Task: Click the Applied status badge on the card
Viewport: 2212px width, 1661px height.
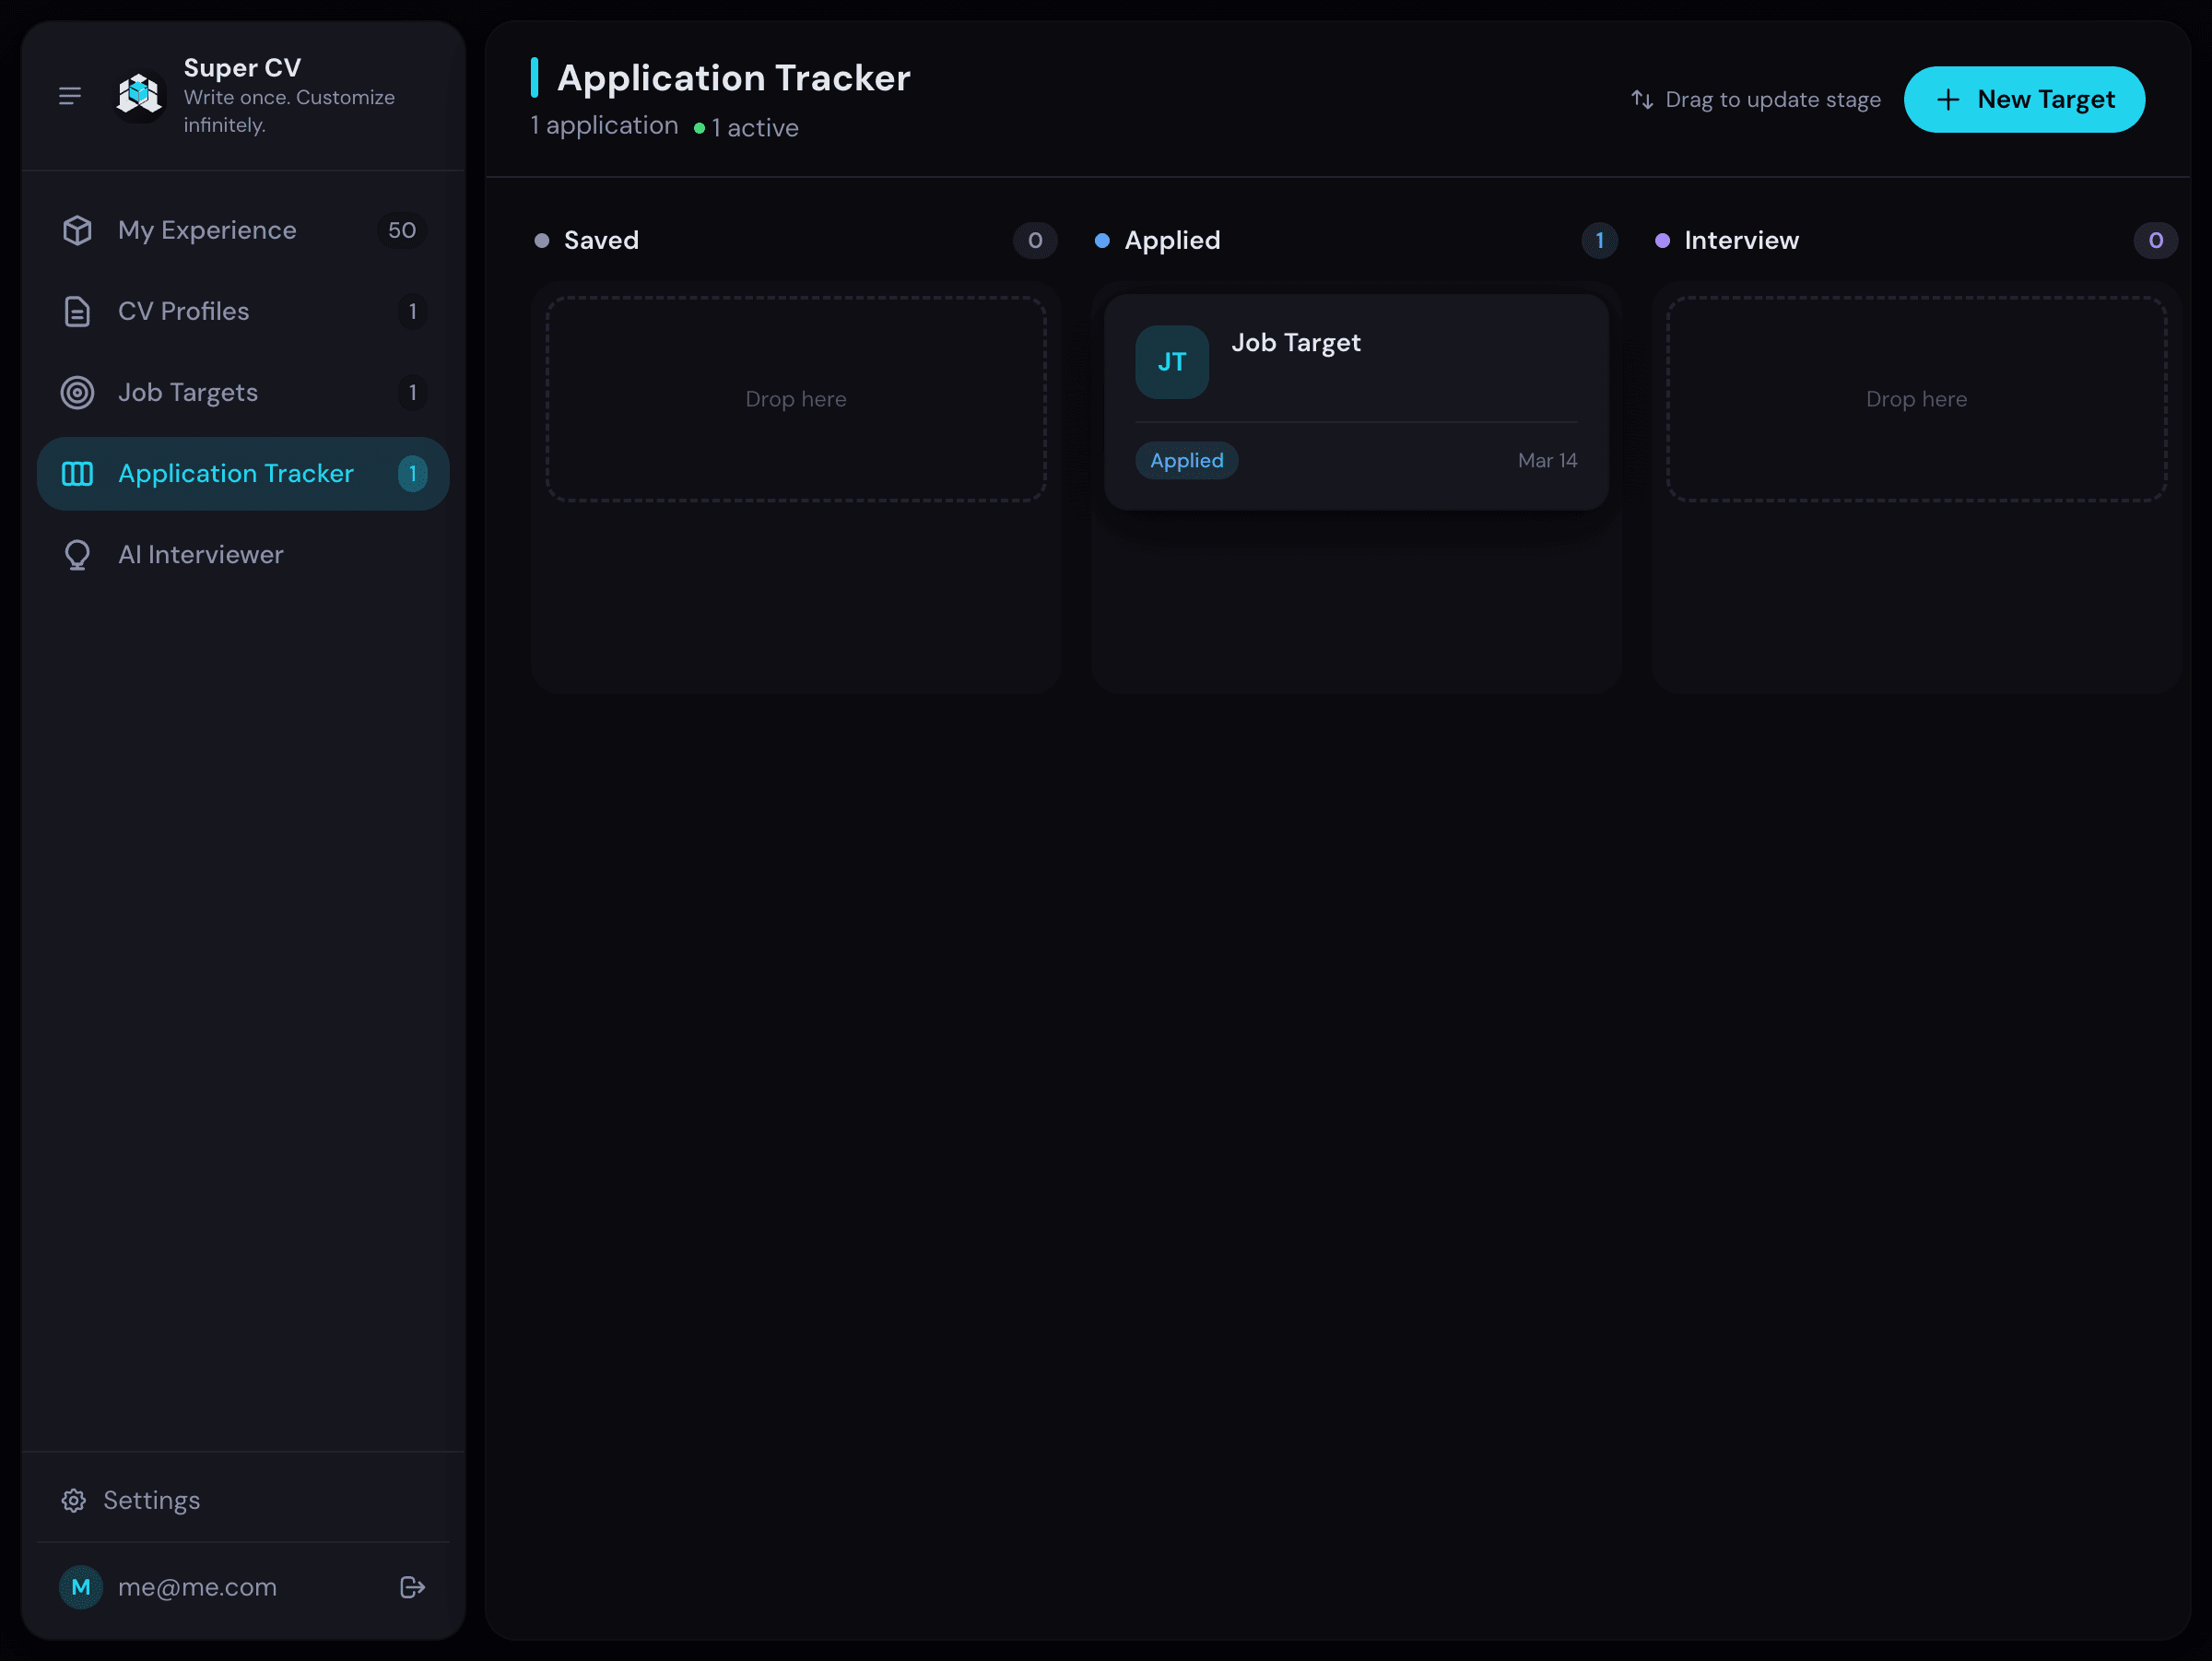Action: pos(1186,460)
